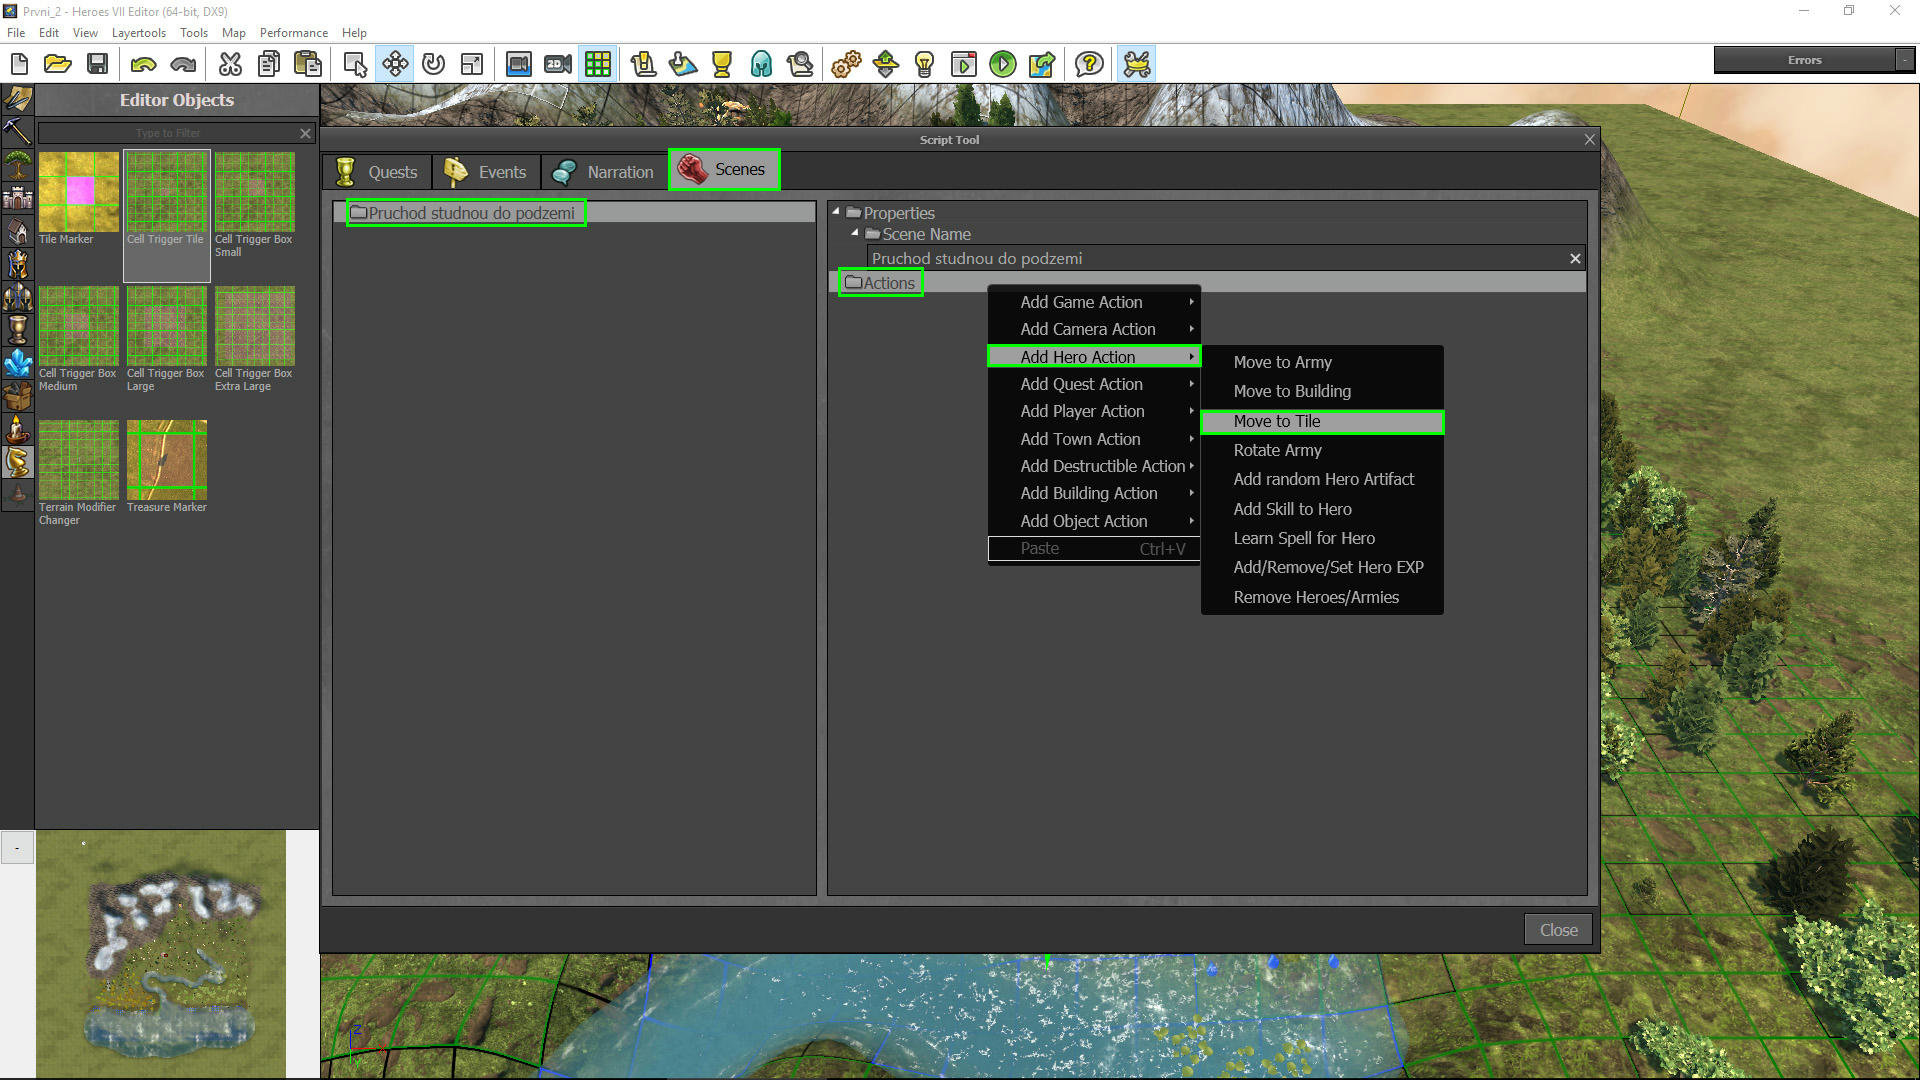The image size is (1920, 1080).
Task: Switch to the Narration tab
Action: tap(604, 172)
